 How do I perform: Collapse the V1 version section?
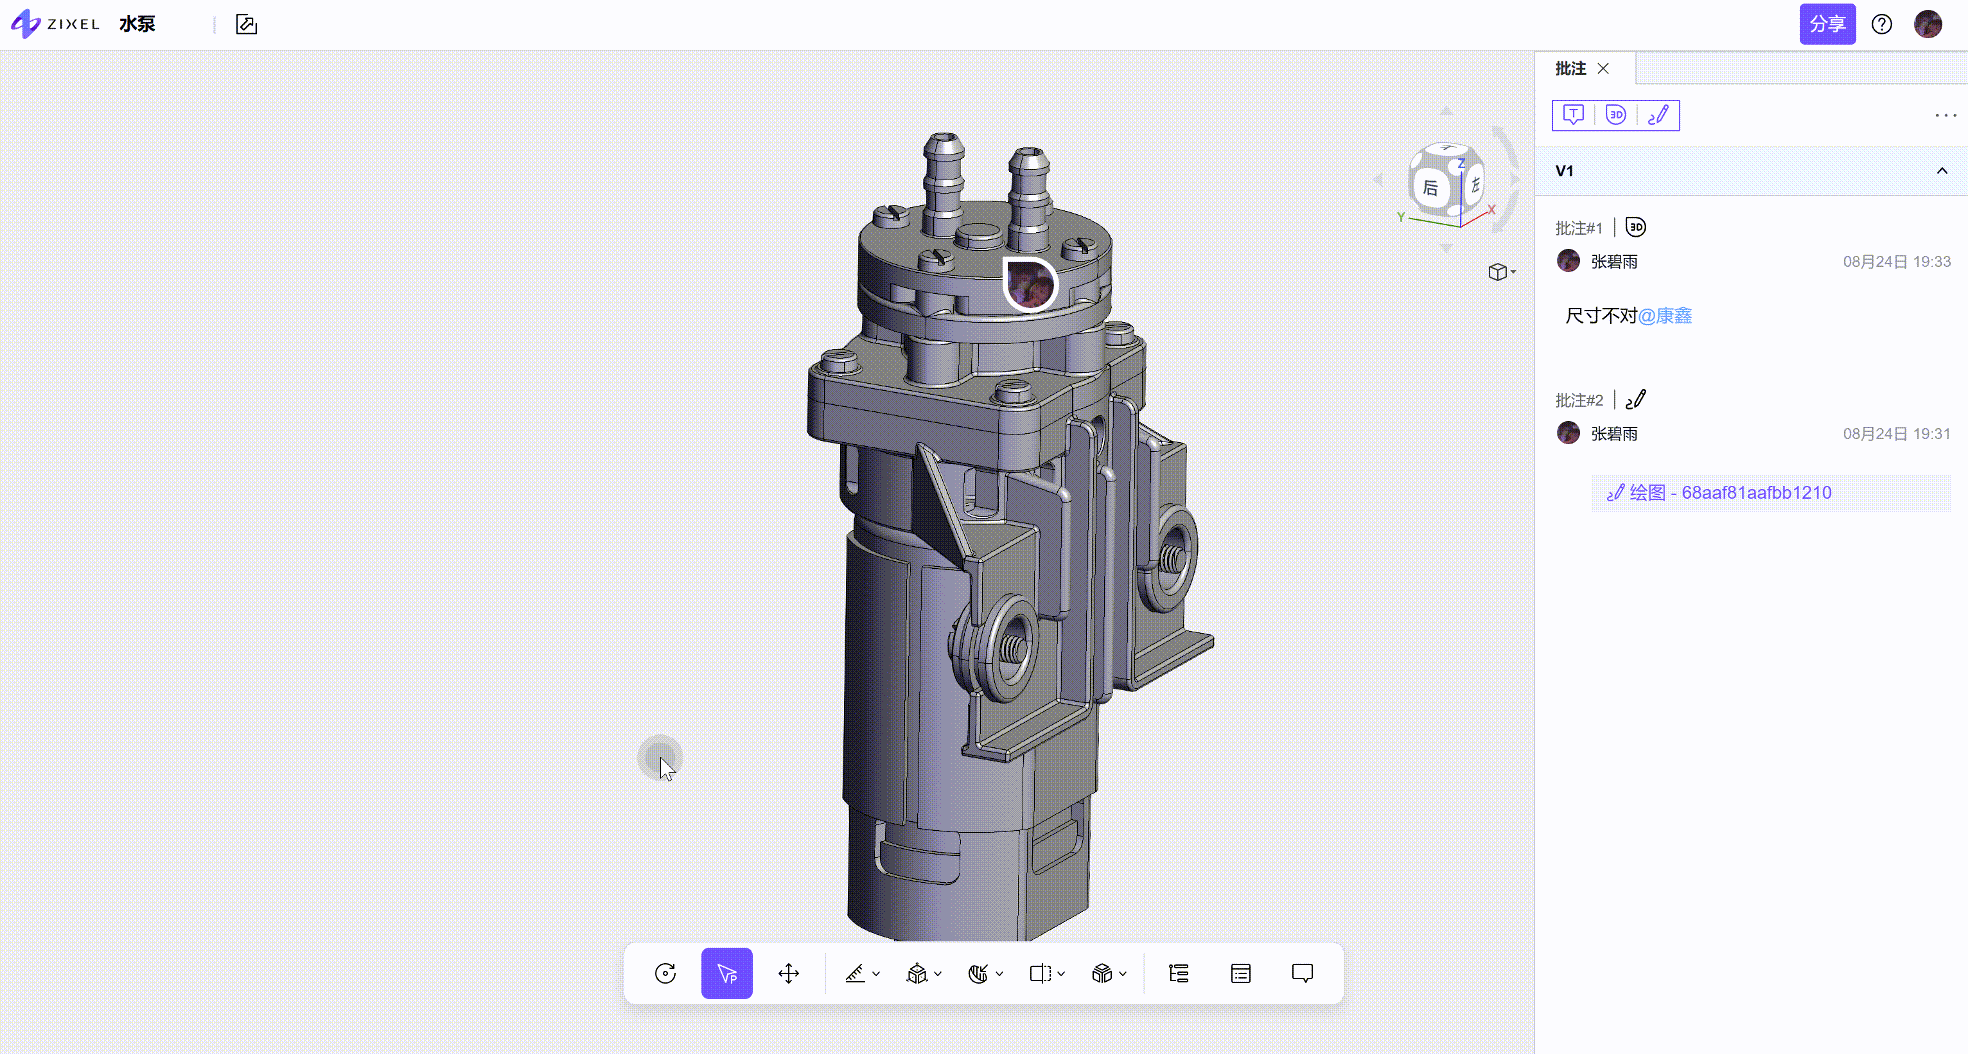(x=1942, y=171)
